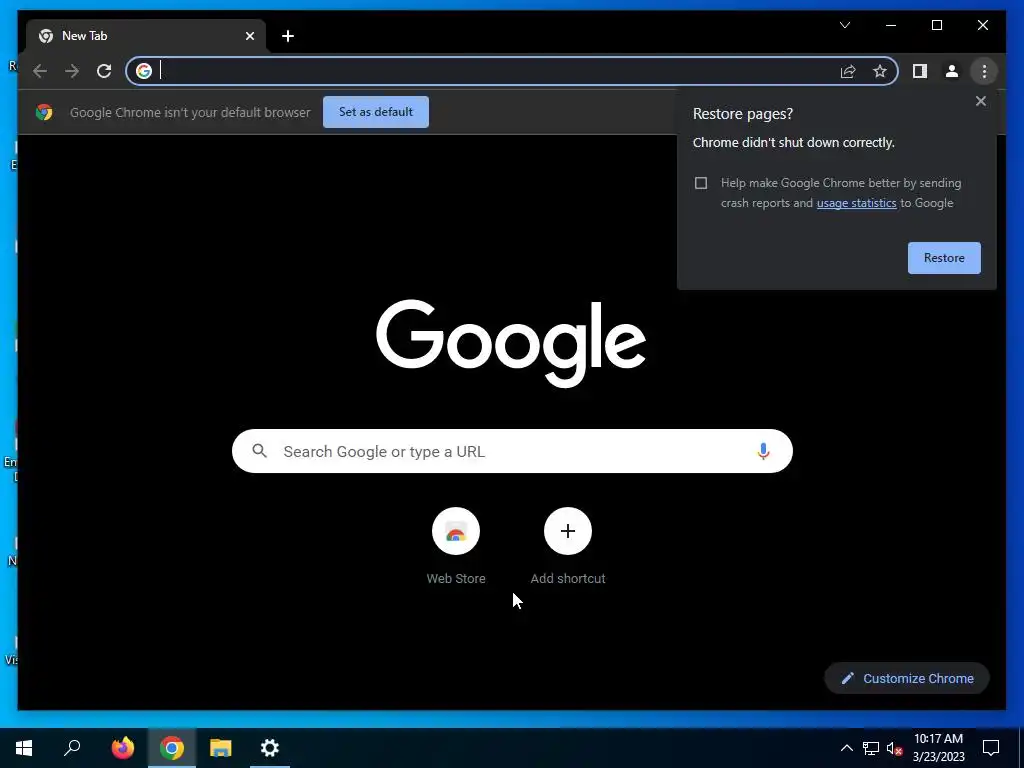Image resolution: width=1024 pixels, height=768 pixels.
Task: Share this page icon in omnibox
Action: (x=848, y=71)
